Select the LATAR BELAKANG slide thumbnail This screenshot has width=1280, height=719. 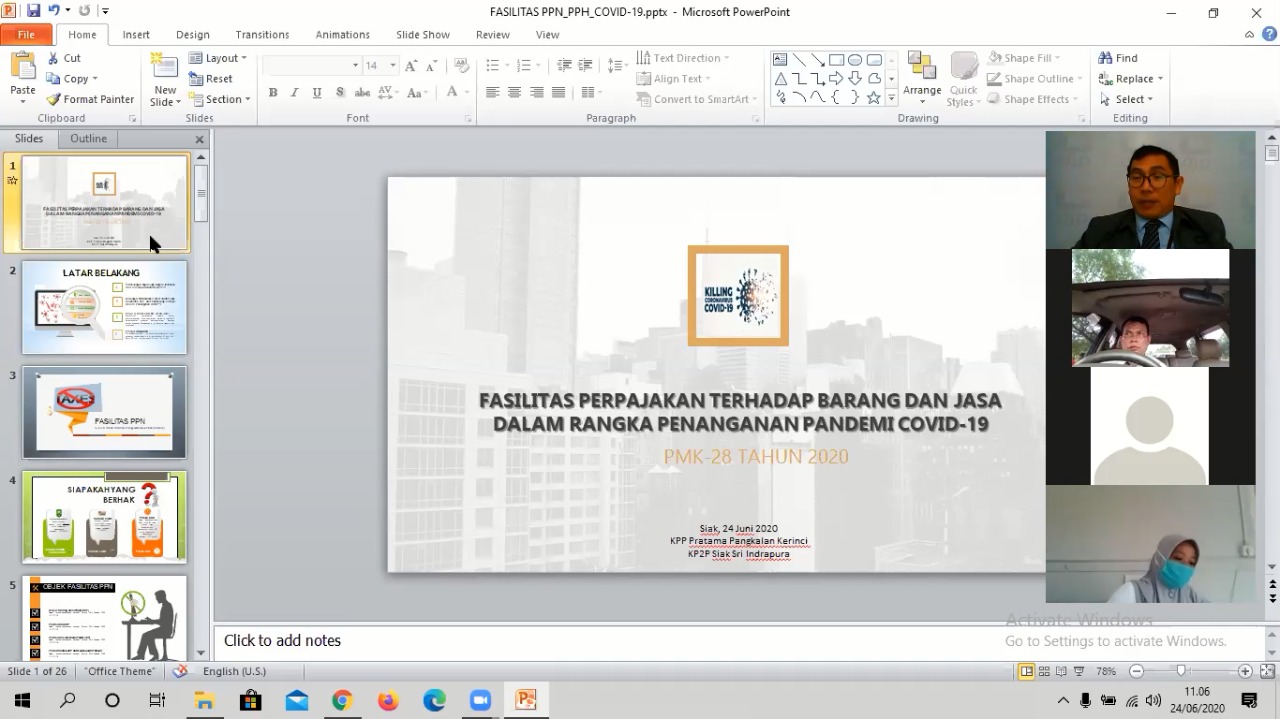[x=104, y=308]
